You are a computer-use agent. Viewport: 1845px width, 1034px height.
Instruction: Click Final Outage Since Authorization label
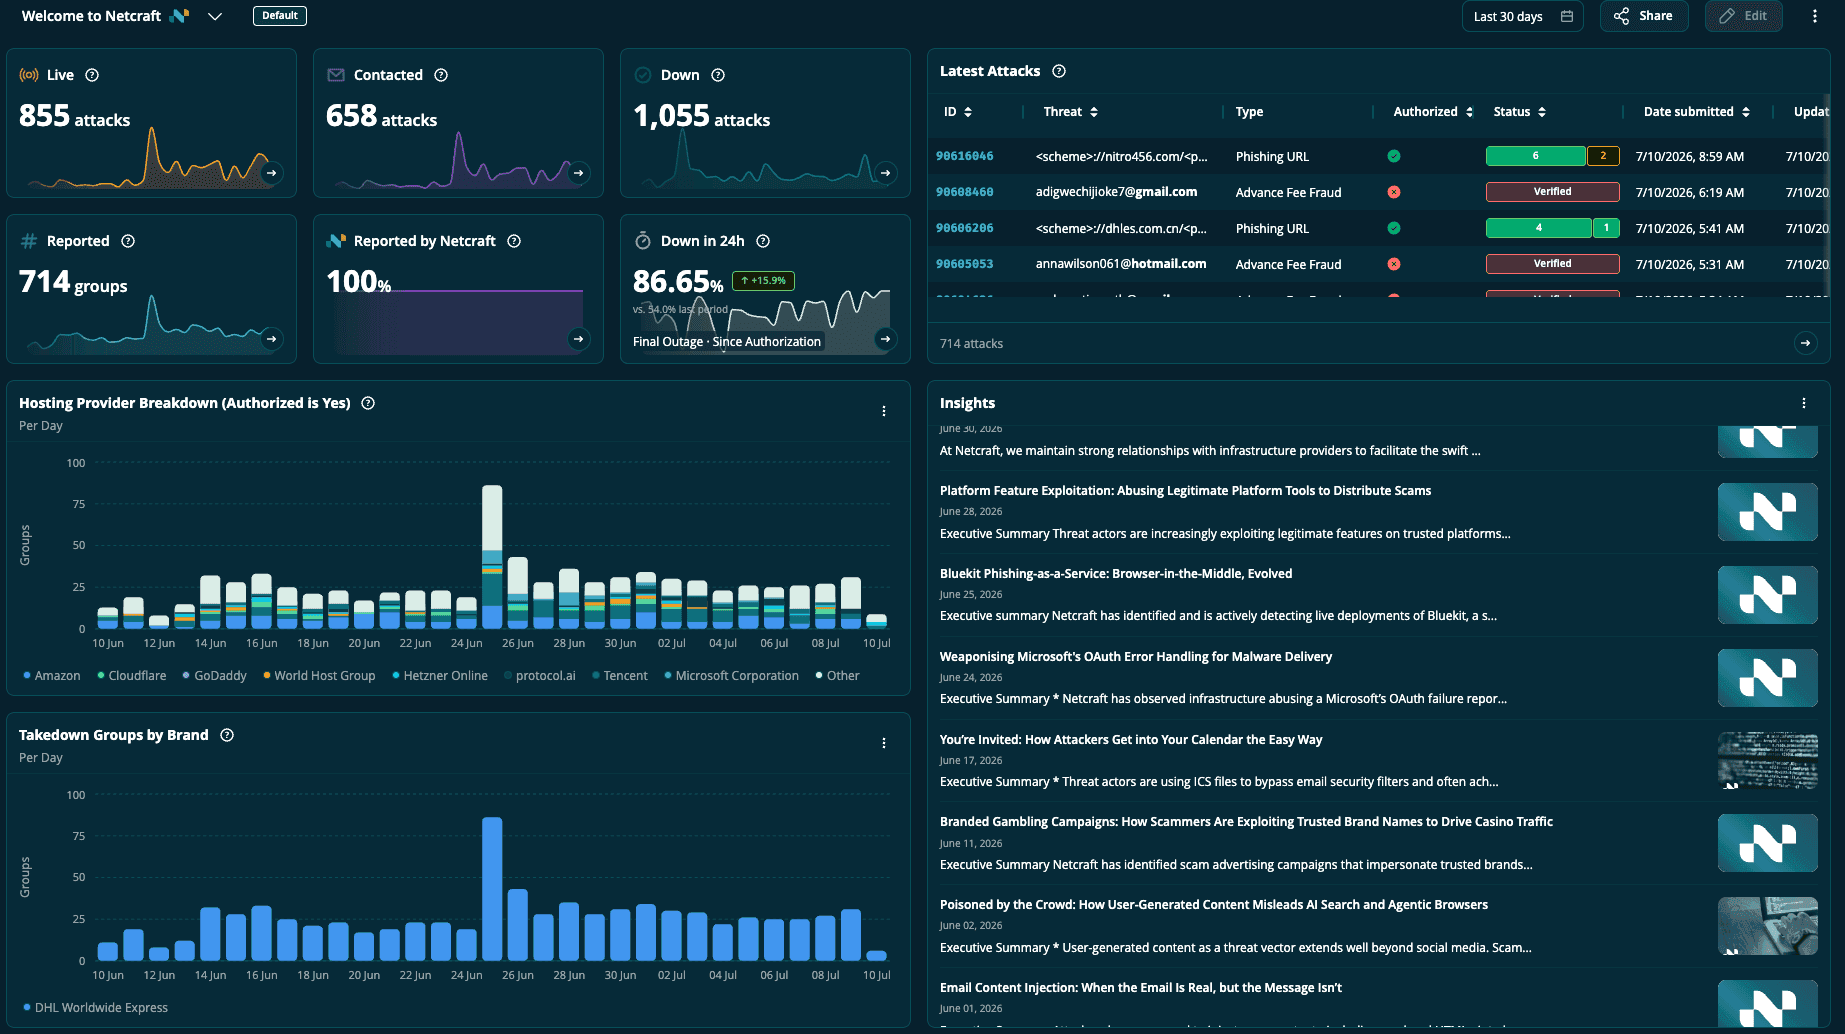click(727, 342)
